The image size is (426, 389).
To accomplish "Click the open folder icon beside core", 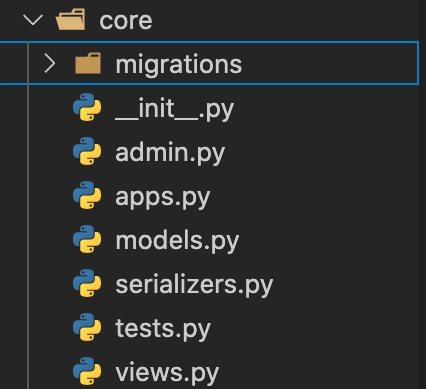I will tap(71, 20).
